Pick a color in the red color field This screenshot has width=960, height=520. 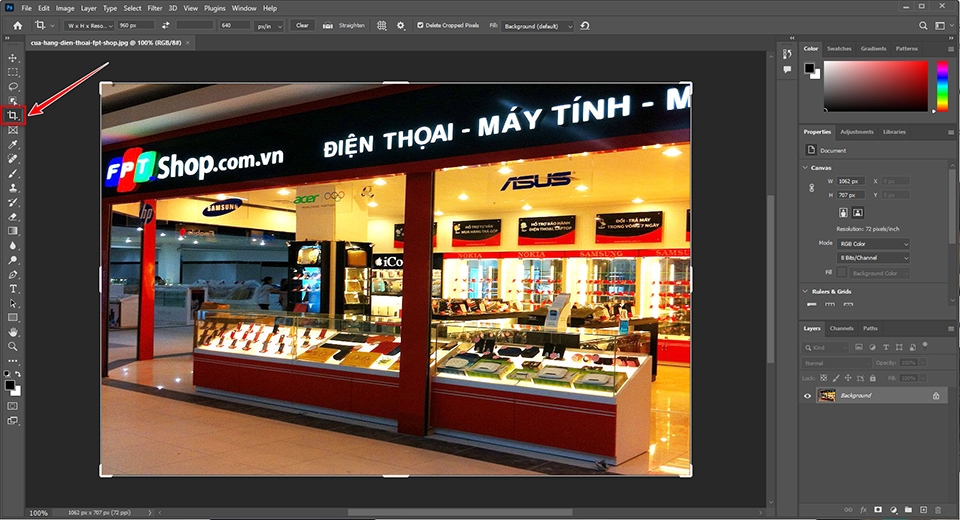[876, 86]
